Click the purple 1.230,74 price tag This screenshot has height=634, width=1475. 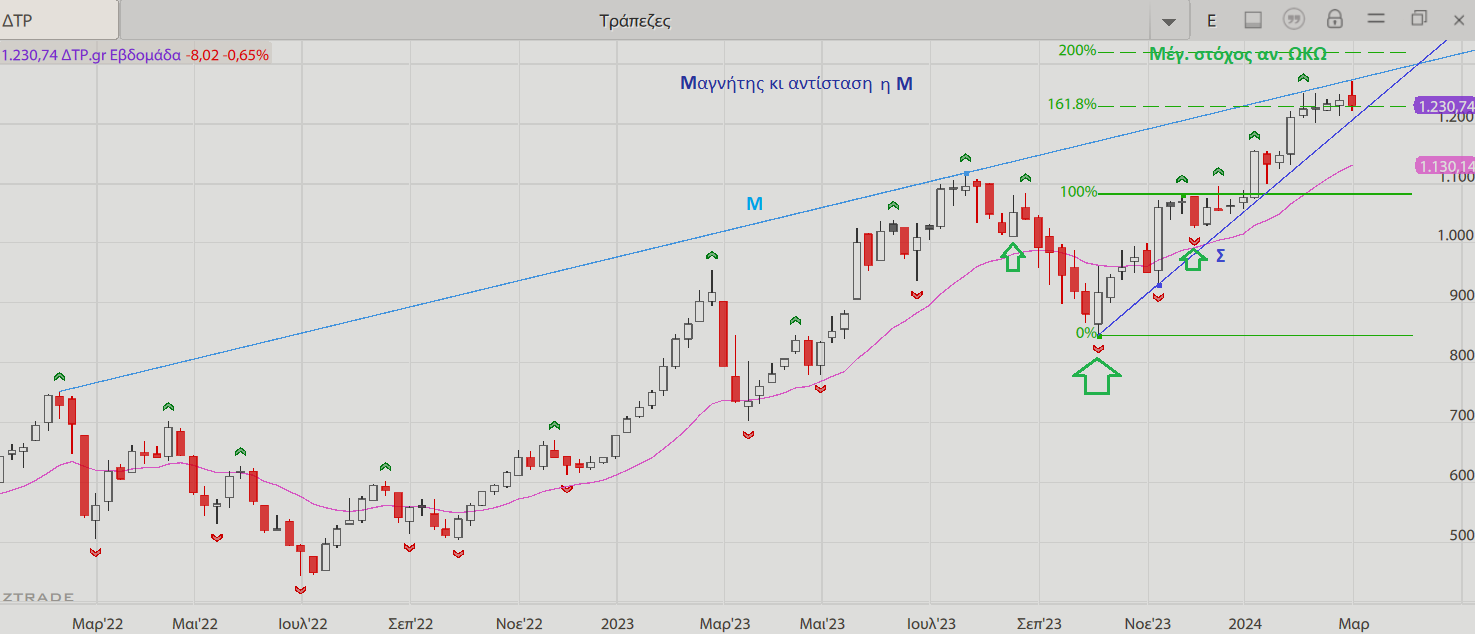click(1444, 107)
